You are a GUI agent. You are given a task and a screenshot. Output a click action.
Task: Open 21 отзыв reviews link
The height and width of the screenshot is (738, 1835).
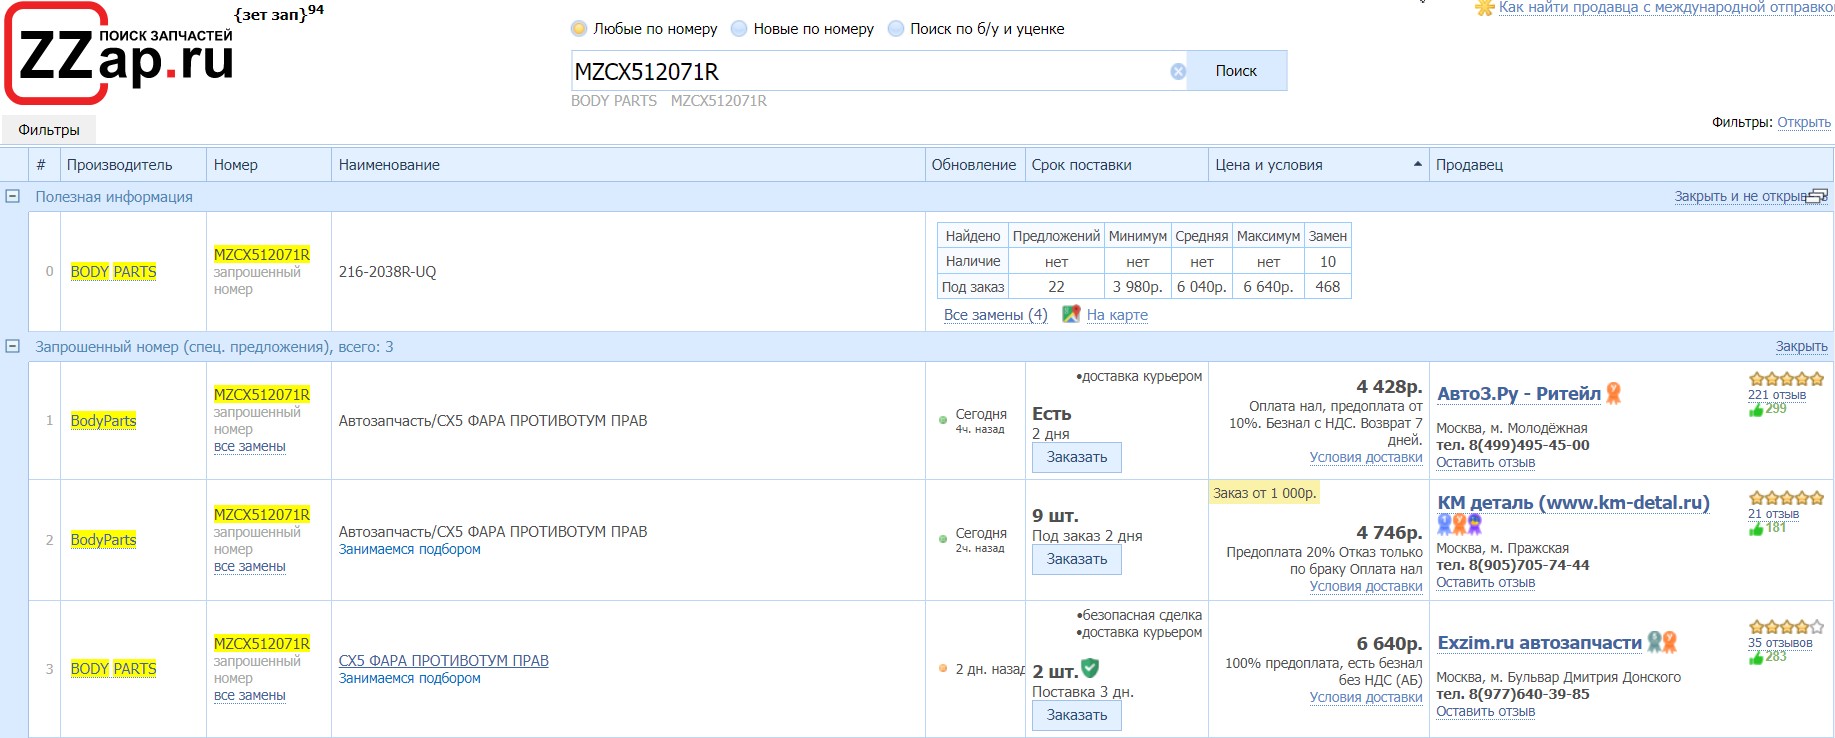[x=1773, y=514]
